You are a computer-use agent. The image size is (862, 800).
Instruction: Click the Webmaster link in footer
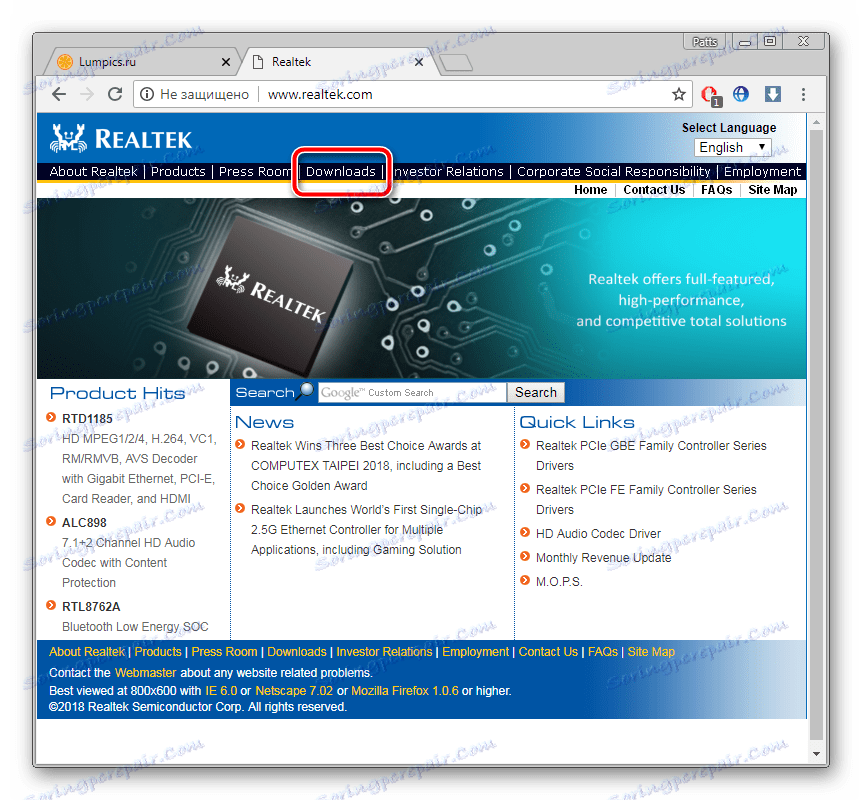(x=145, y=673)
